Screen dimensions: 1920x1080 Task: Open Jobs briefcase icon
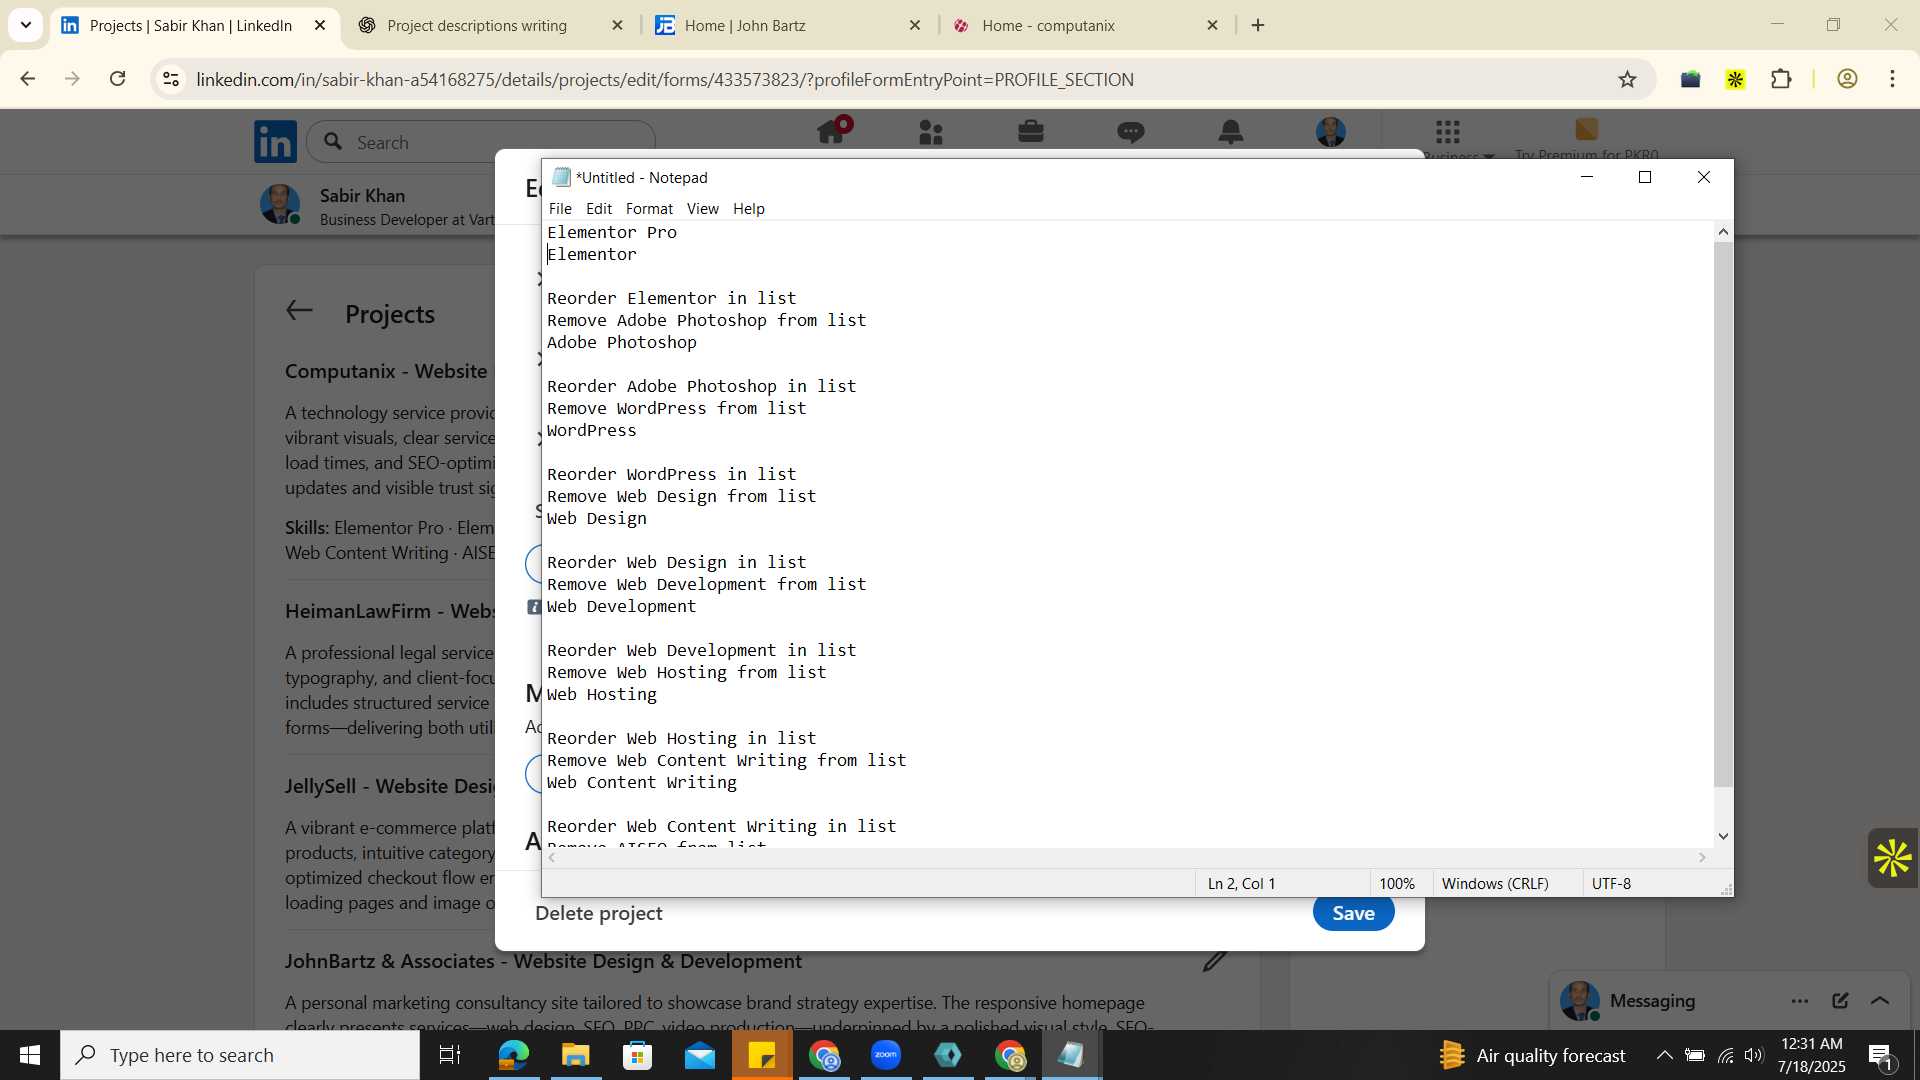(x=1031, y=132)
